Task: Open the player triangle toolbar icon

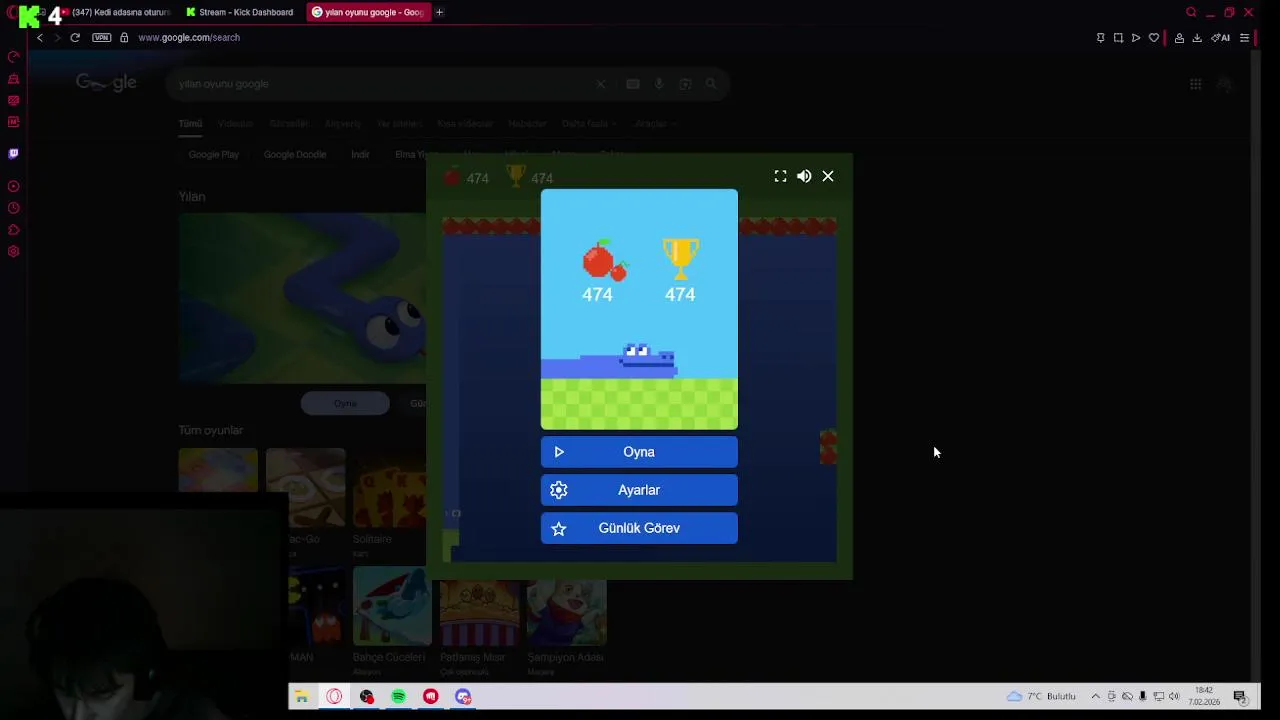Action: point(1136,38)
